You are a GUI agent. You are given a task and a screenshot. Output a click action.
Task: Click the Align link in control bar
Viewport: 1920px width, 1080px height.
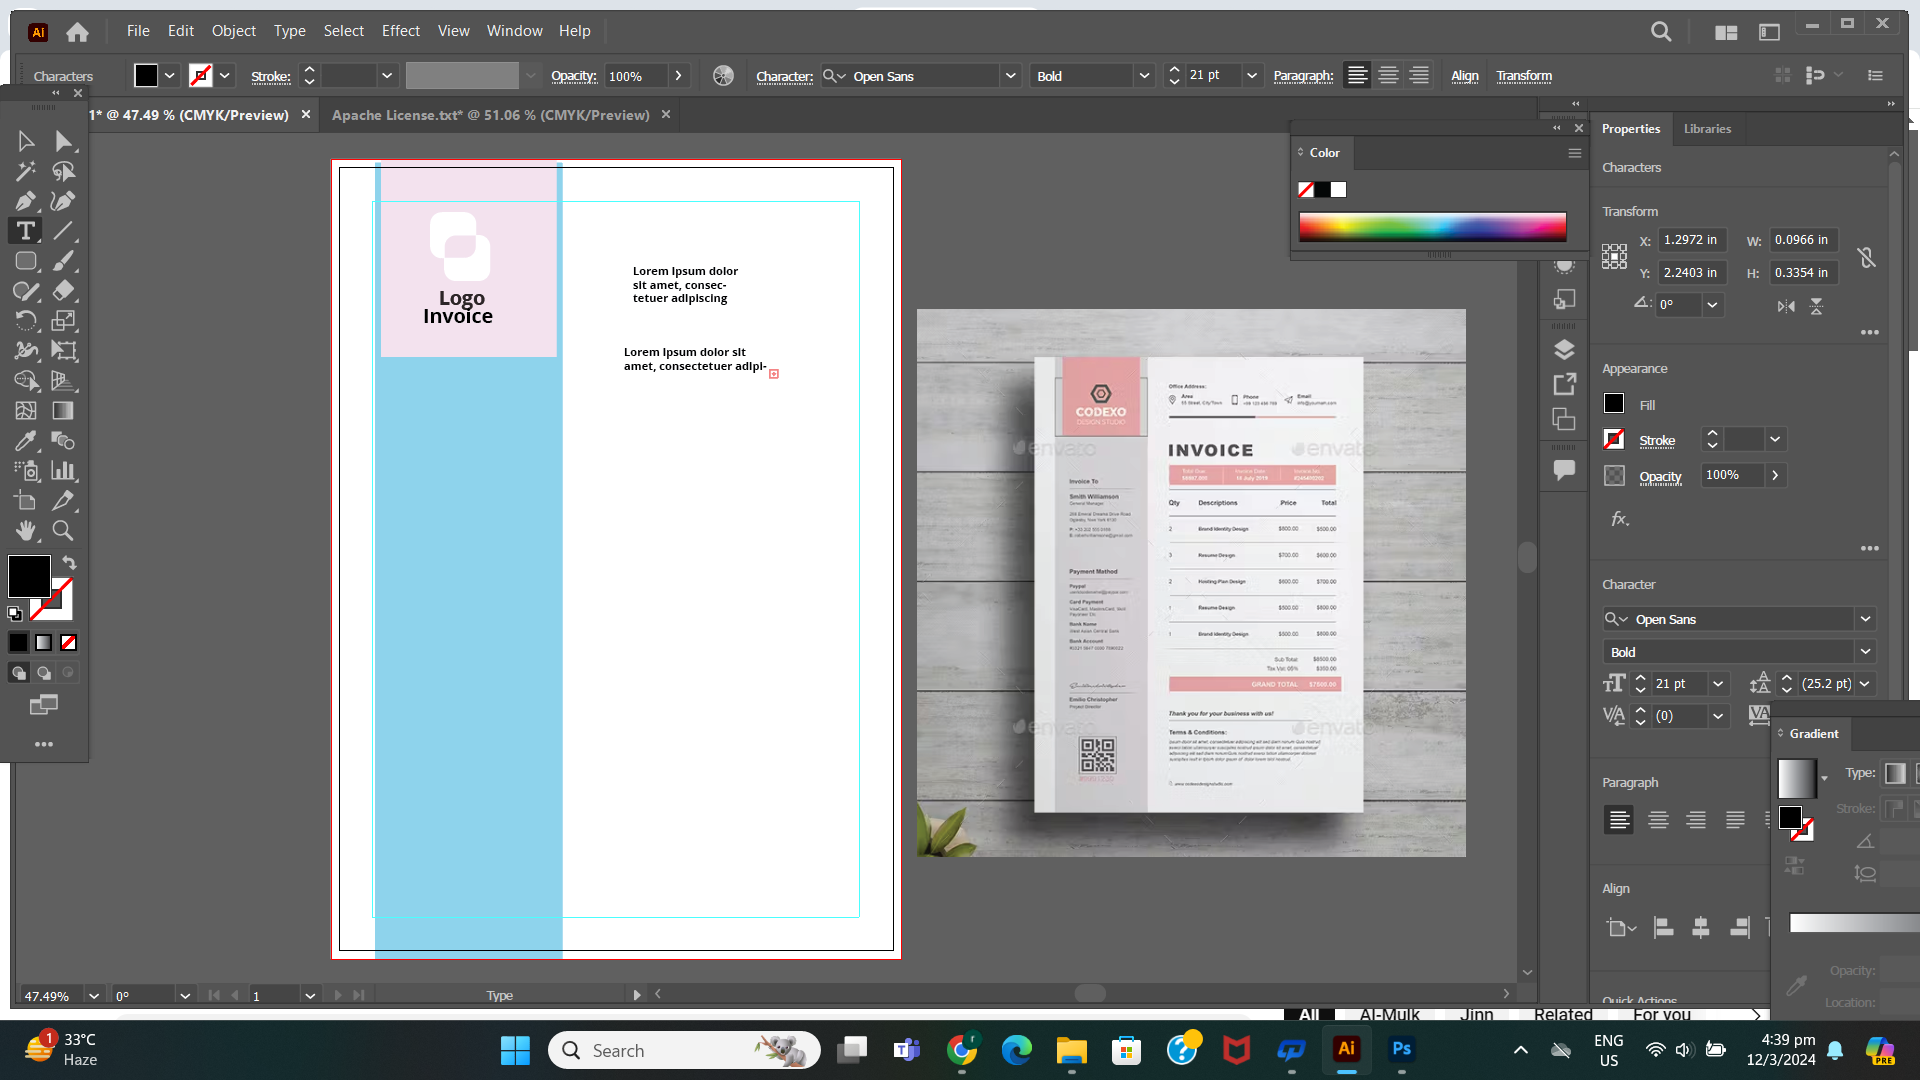(1465, 76)
